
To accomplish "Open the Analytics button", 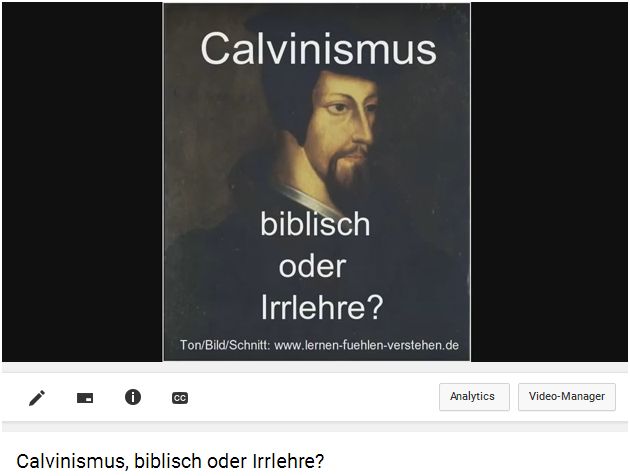I will pos(474,397).
